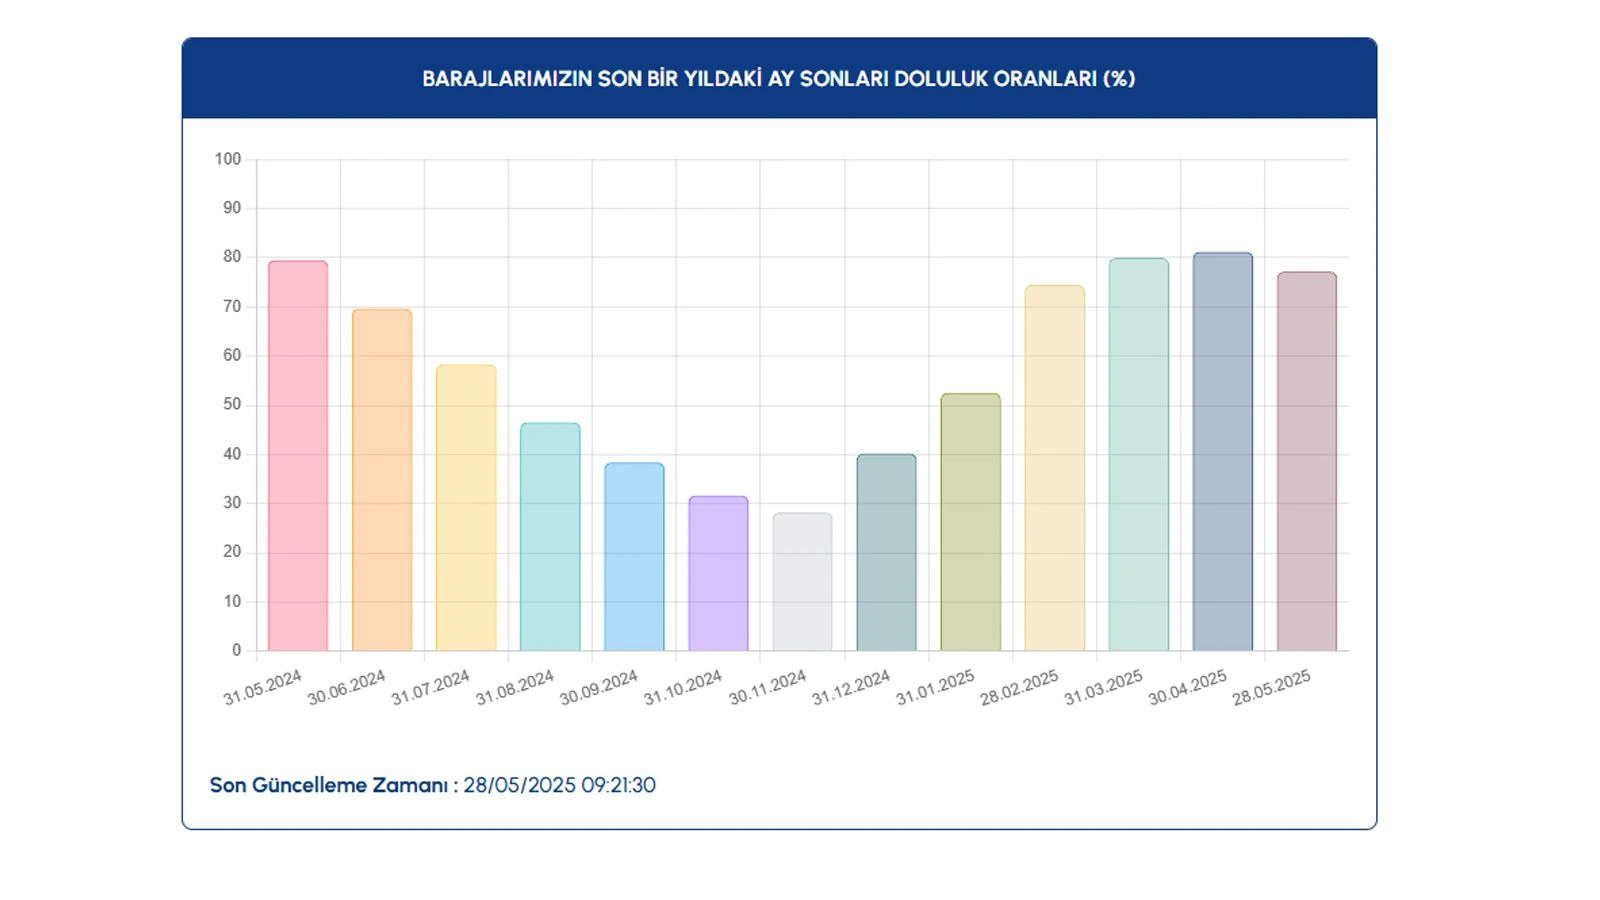Screen dimensions: 1600x900
Task: Click the 31.05.2024 x-axis date label
Action: coord(262,688)
